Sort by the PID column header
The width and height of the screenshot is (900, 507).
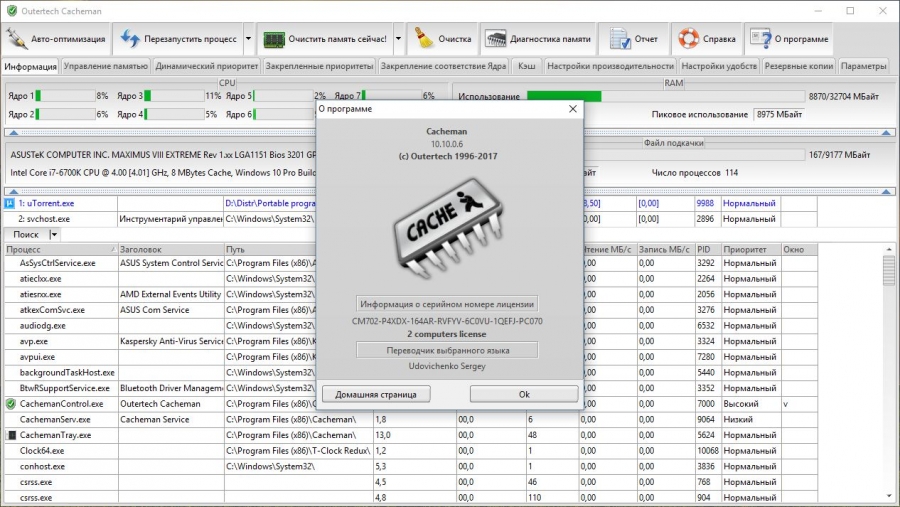pyautogui.click(x=708, y=249)
